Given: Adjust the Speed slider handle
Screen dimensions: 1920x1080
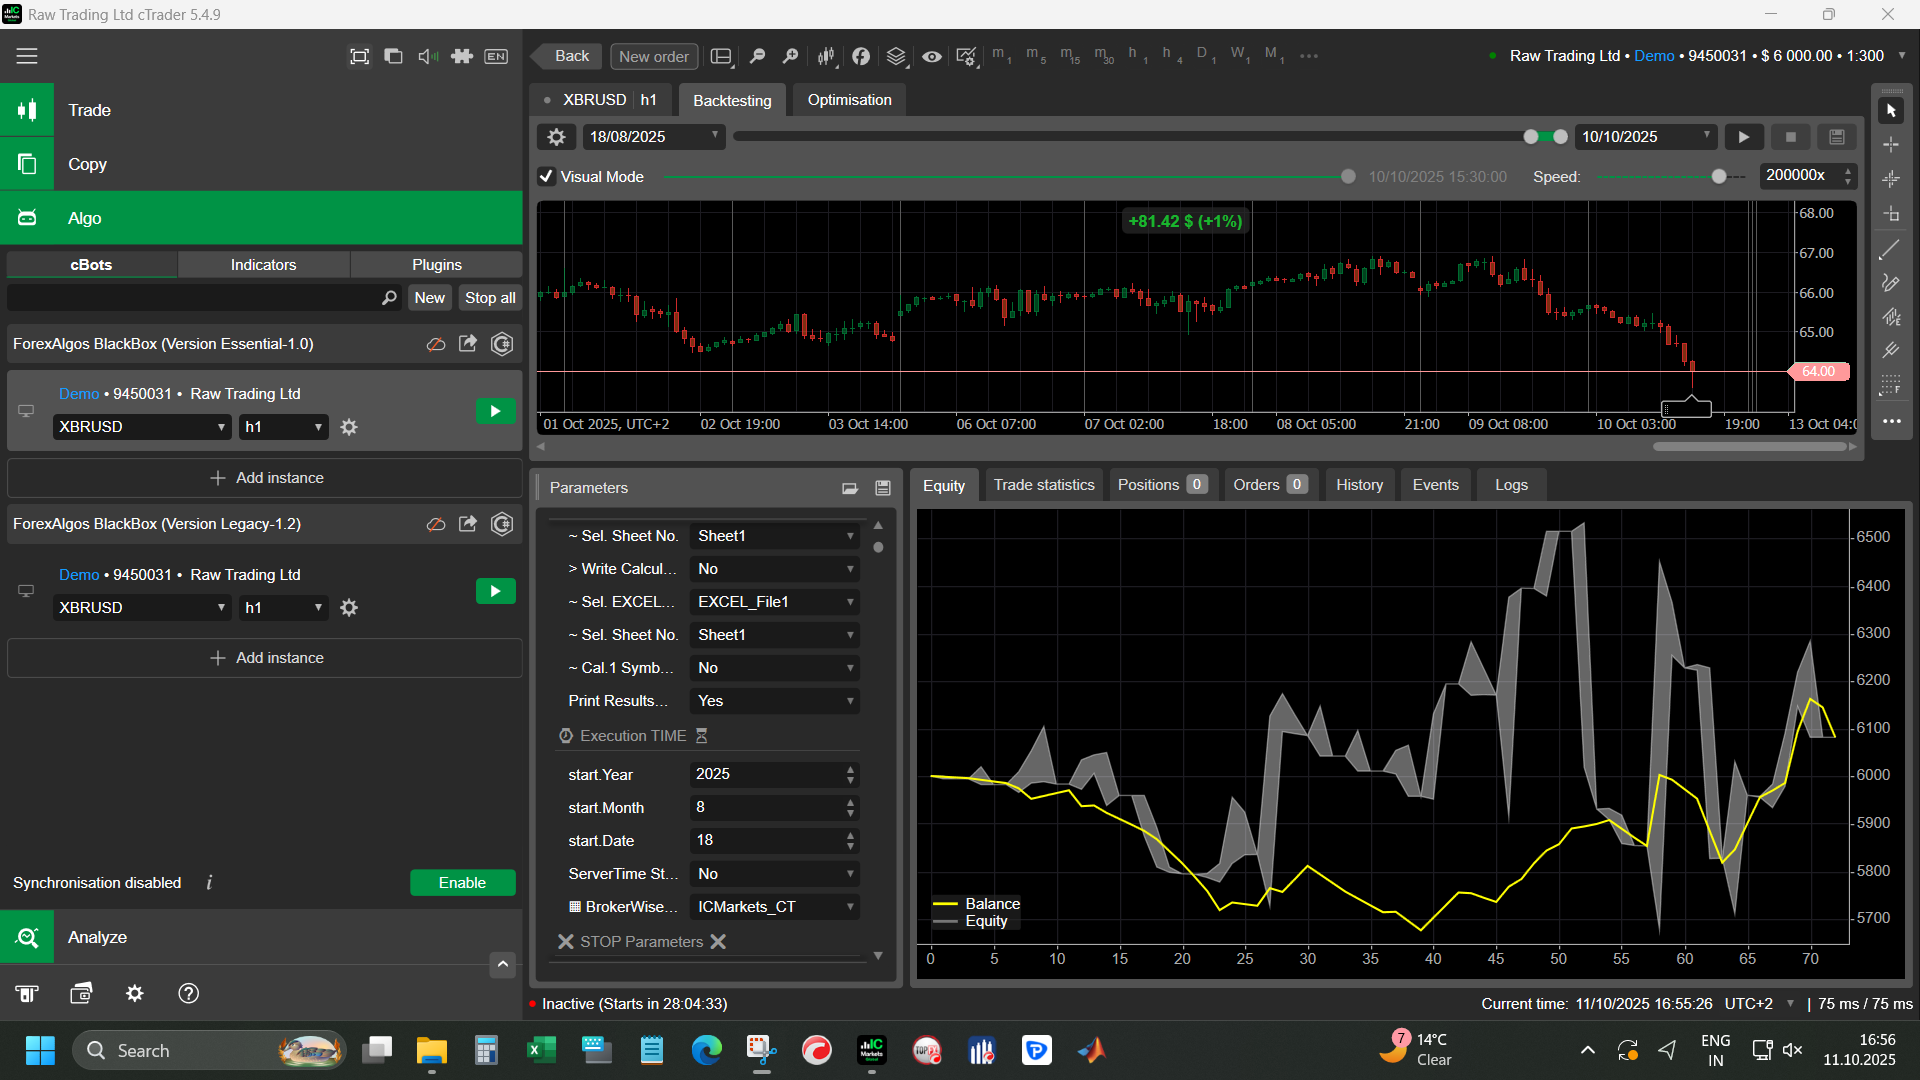Looking at the screenshot, I should pos(1719,177).
